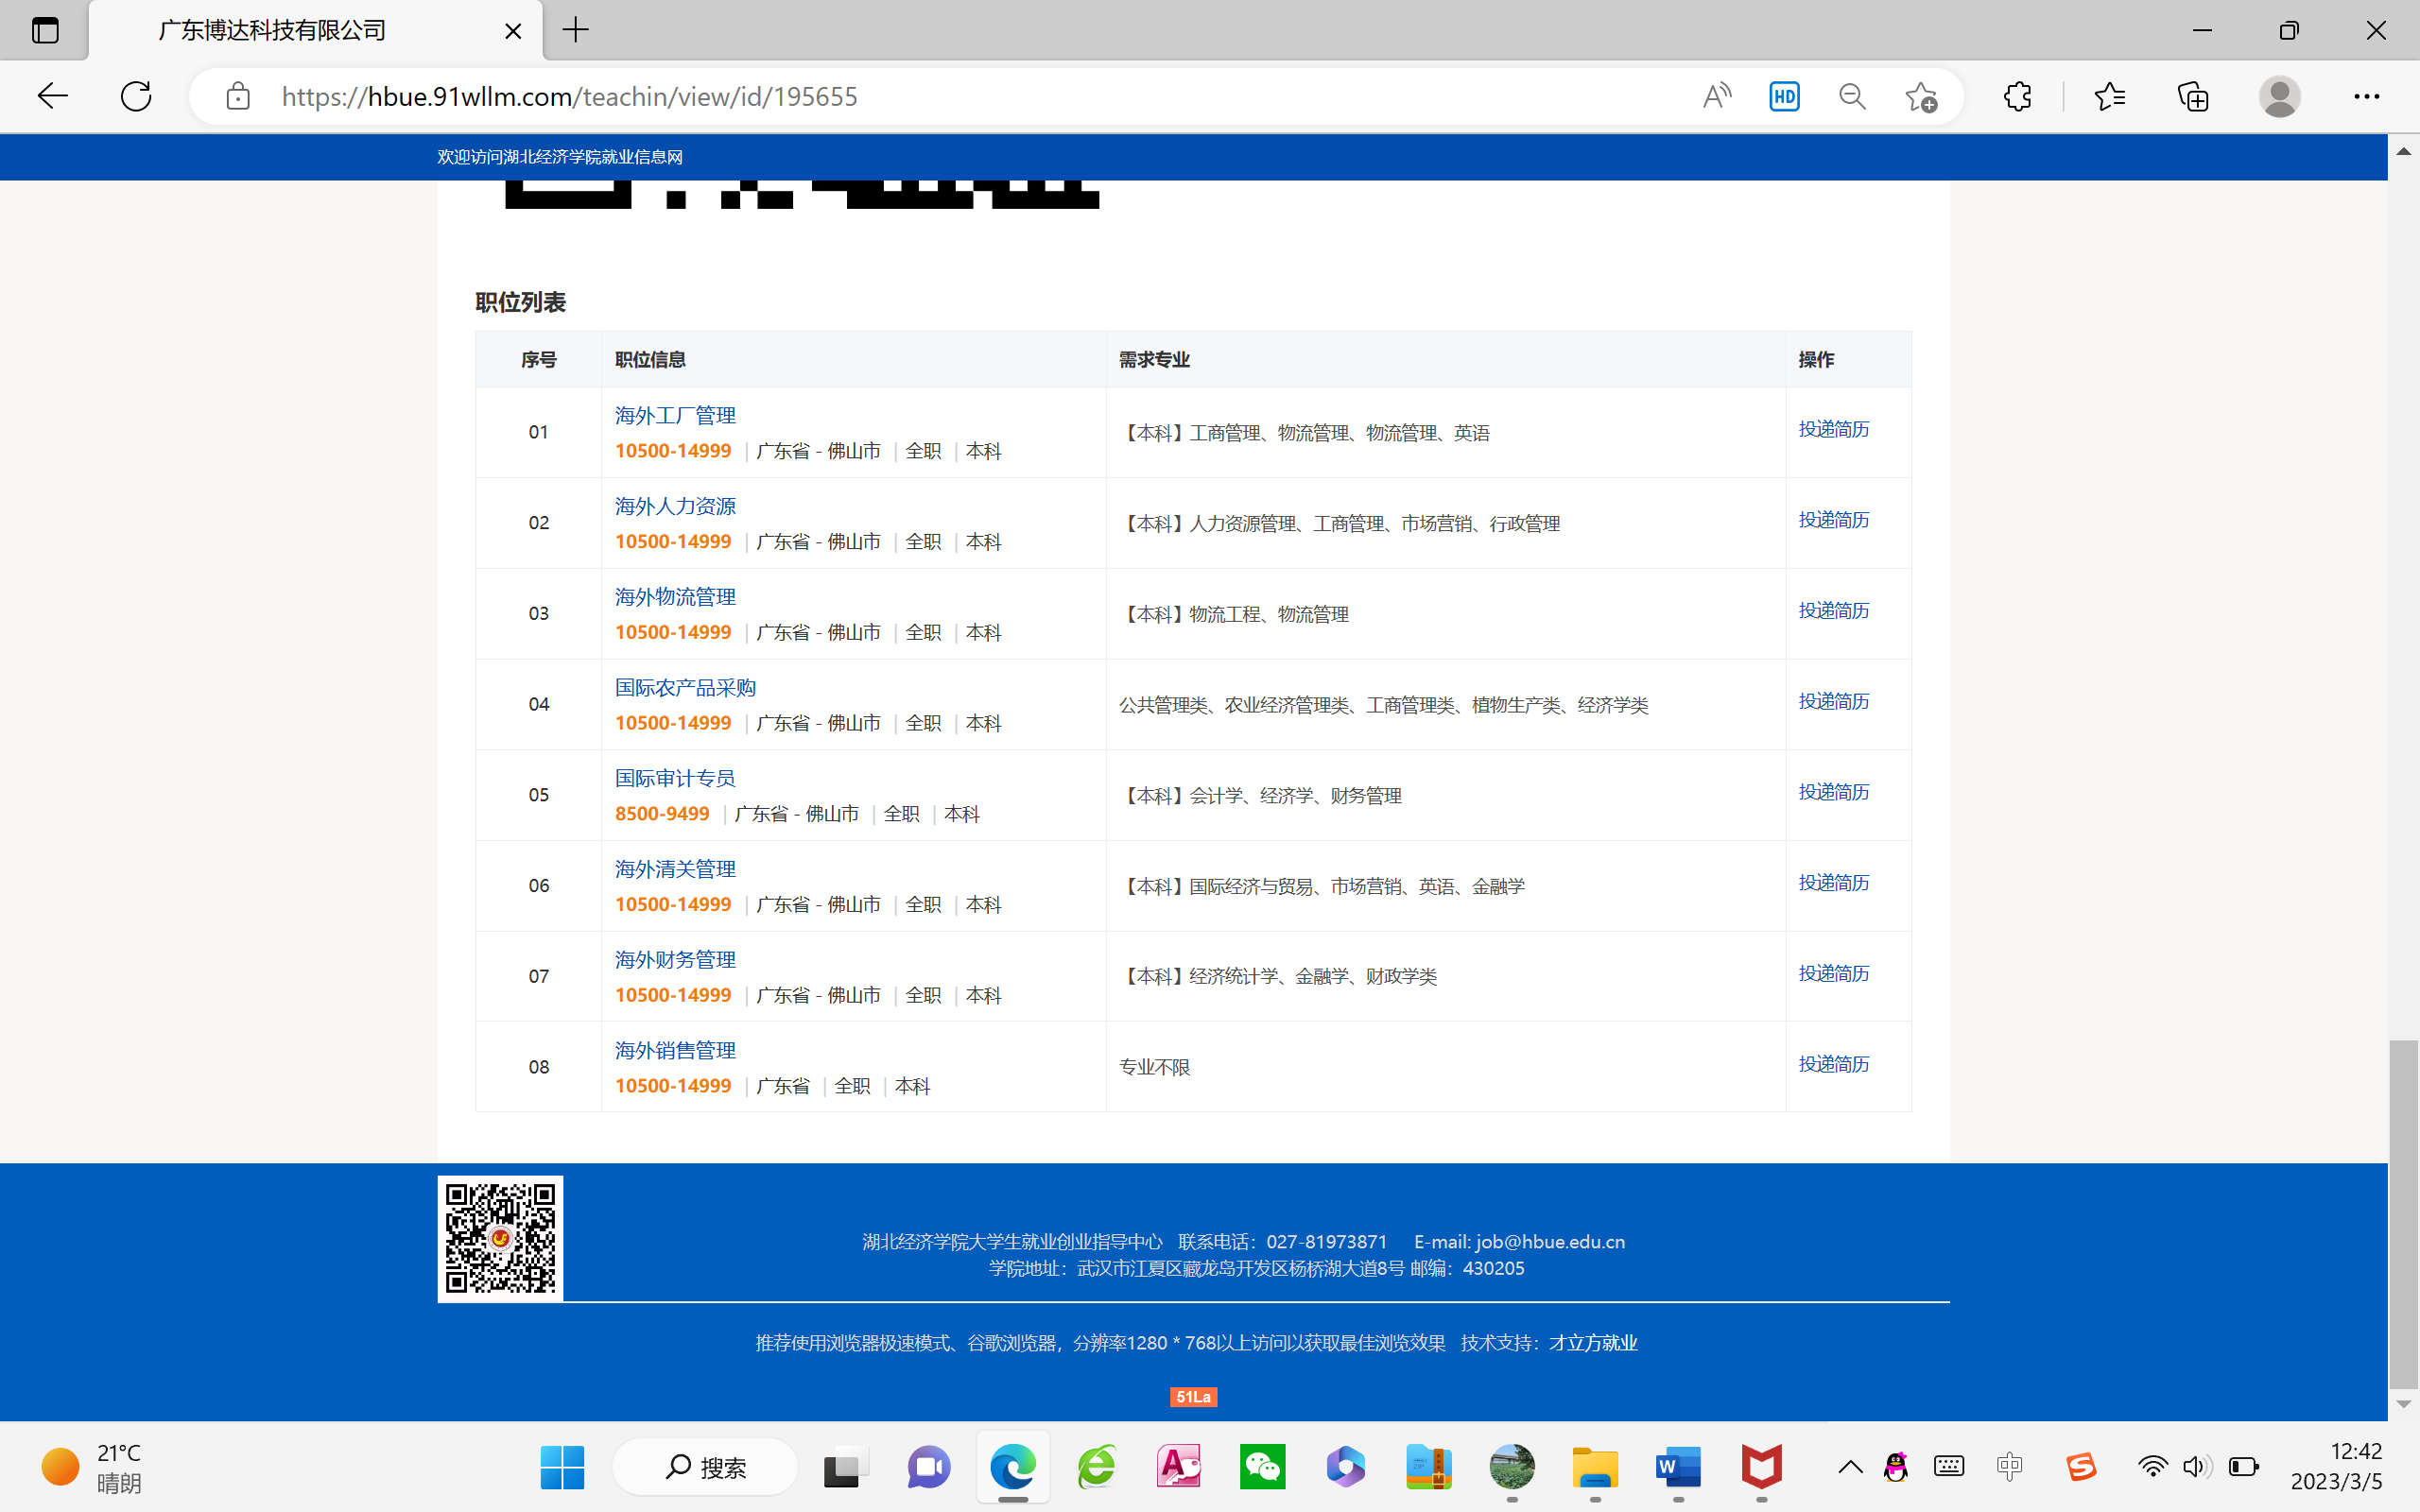
Task: Open WeChat from the taskbar
Action: pos(1262,1467)
